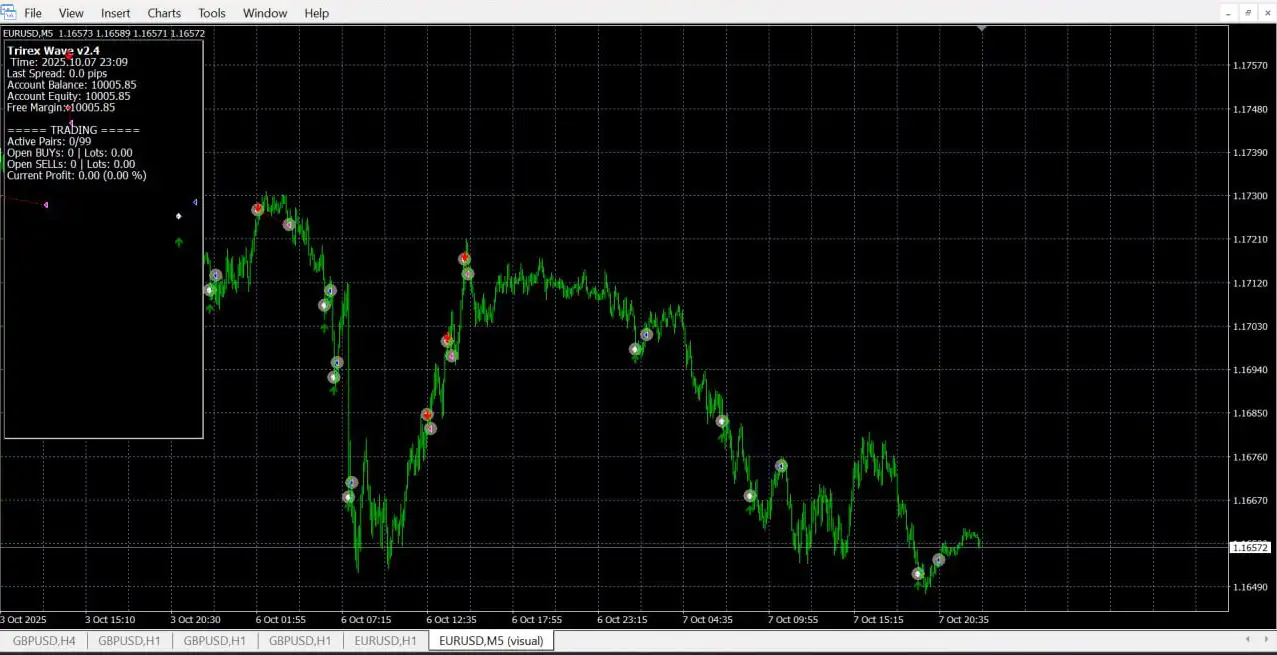Open the File menu
1277x655 pixels.
(33, 13)
